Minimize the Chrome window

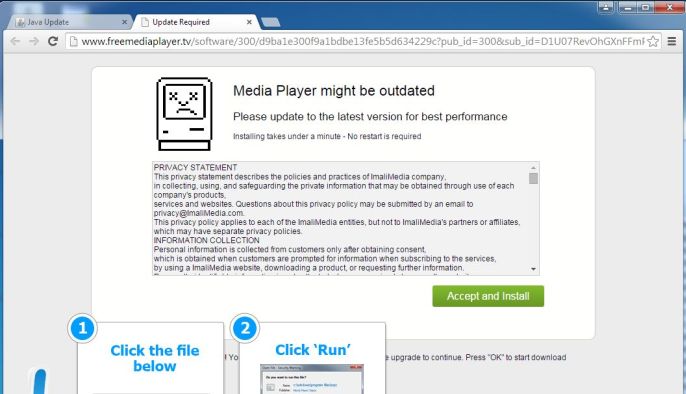(x=627, y=7)
